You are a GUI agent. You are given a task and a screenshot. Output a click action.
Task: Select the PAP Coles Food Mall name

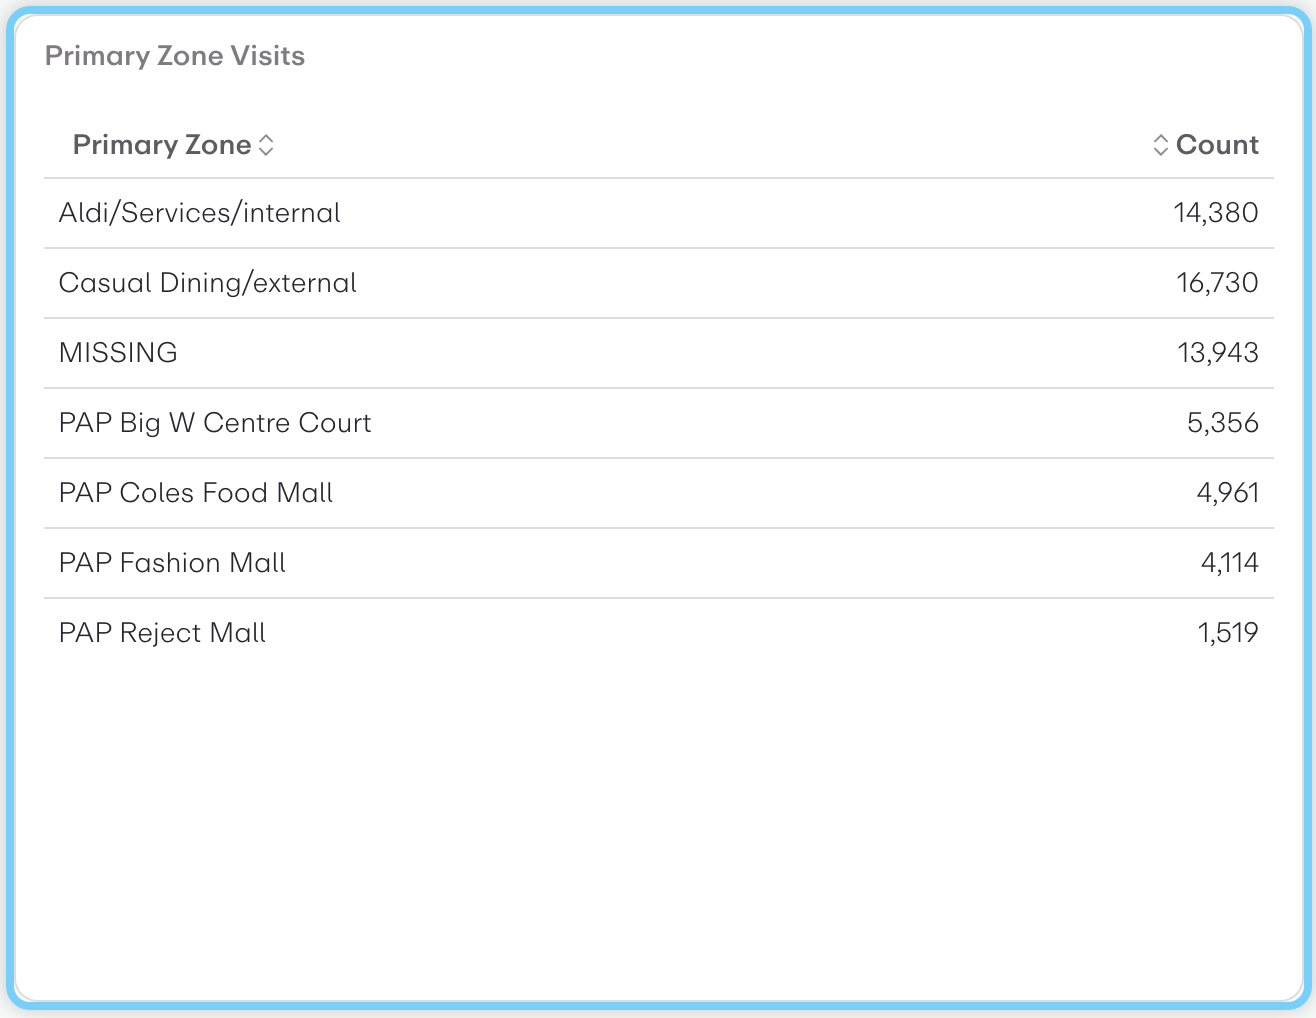(196, 493)
